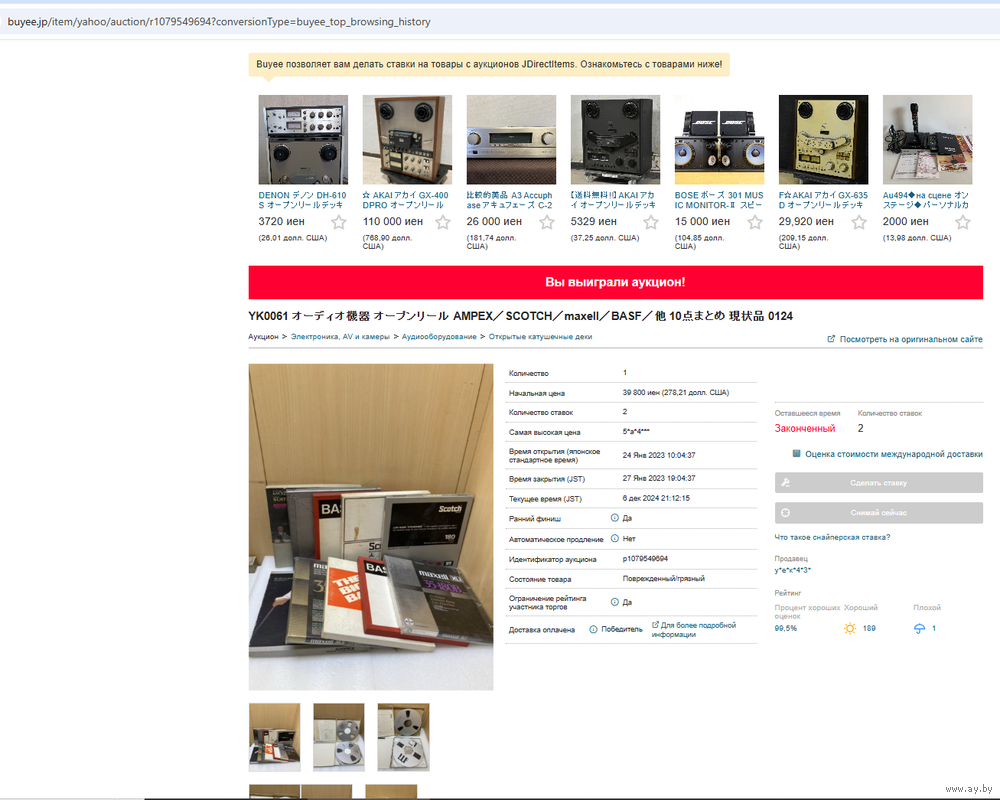Click the large main tape boxes photo
1000x800 pixels.
tap(371, 527)
